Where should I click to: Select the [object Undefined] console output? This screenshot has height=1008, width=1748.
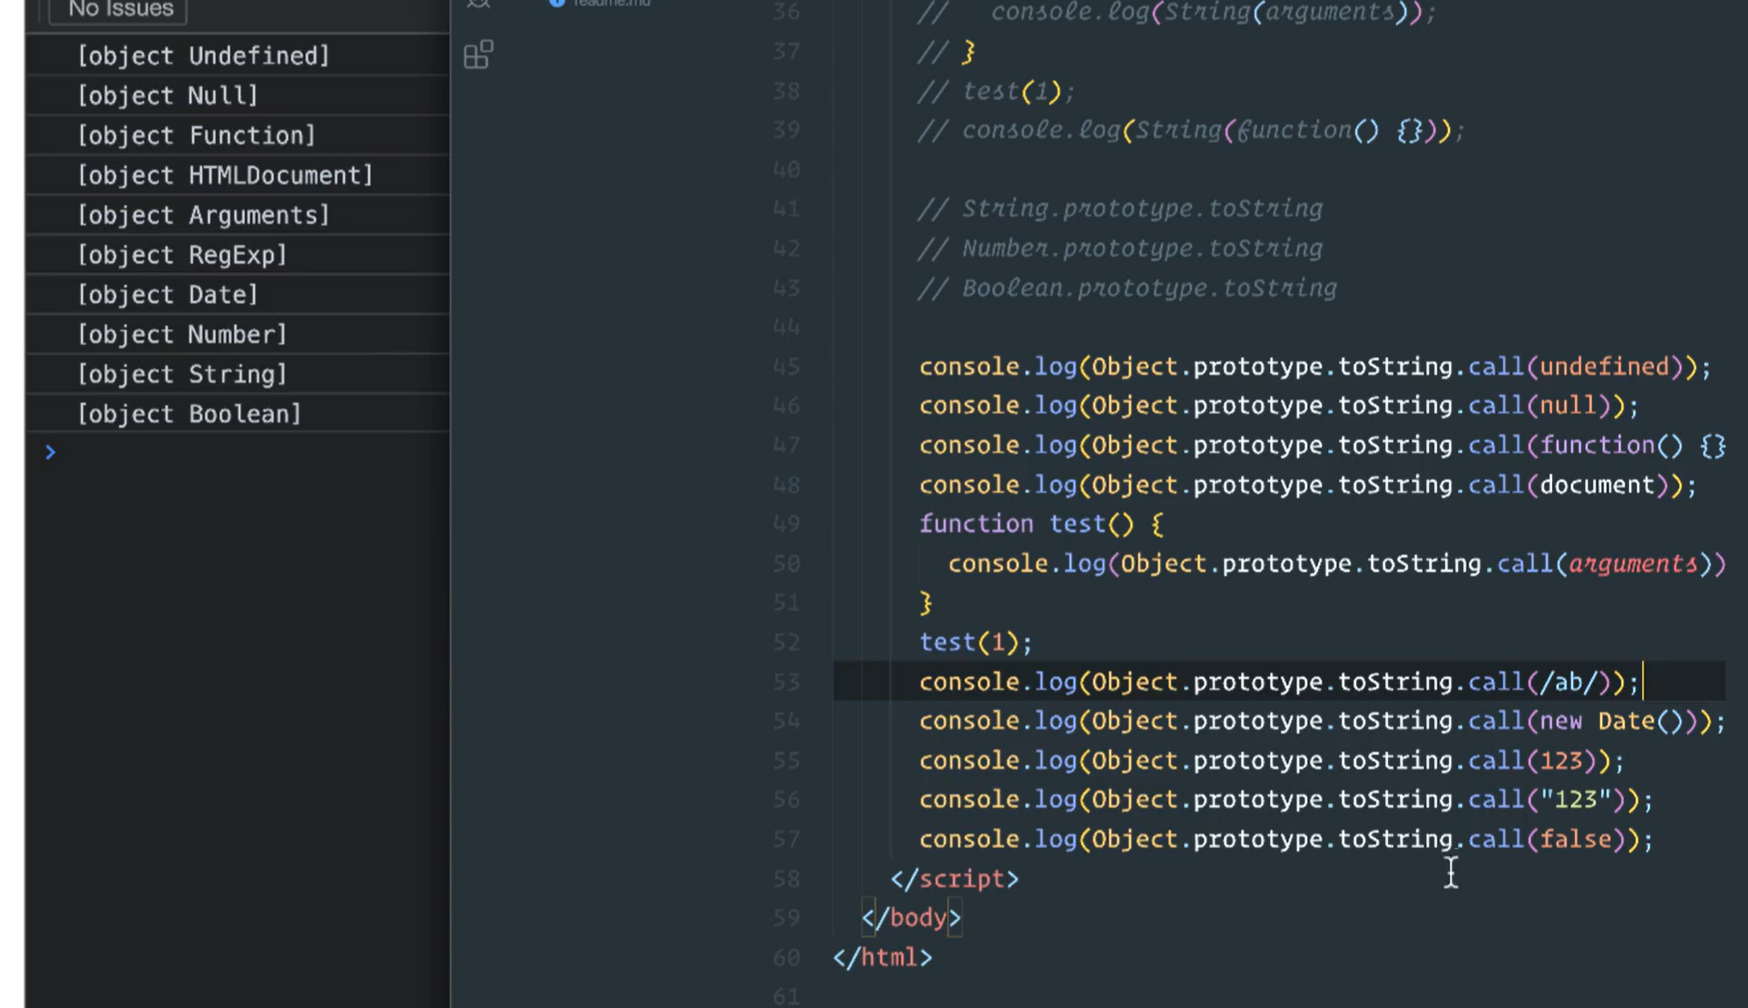click(x=203, y=56)
